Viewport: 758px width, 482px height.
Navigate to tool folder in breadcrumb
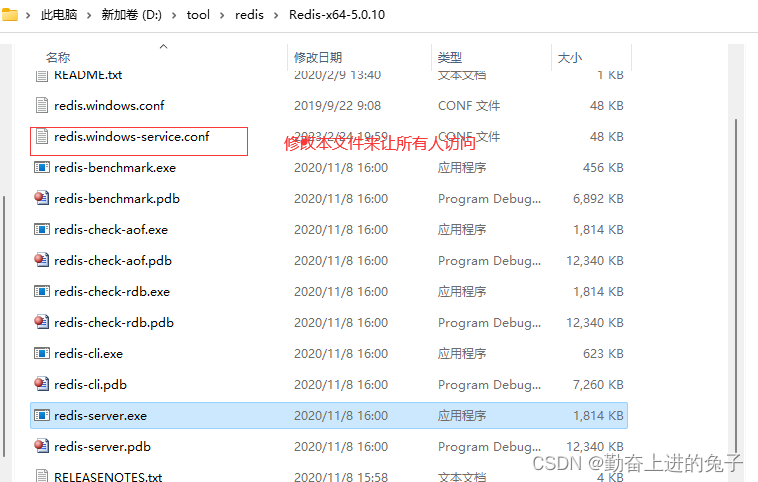[x=198, y=15]
